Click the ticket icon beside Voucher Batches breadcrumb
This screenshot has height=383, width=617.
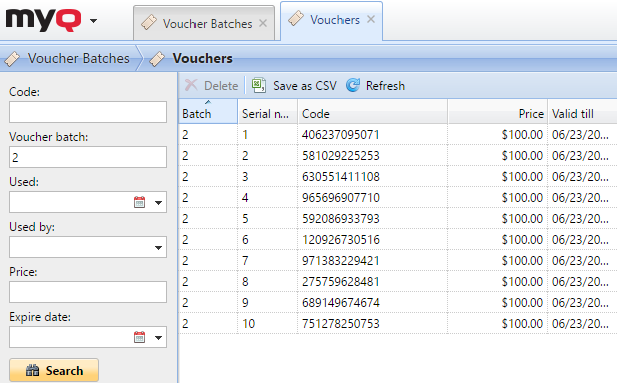(x=12, y=59)
